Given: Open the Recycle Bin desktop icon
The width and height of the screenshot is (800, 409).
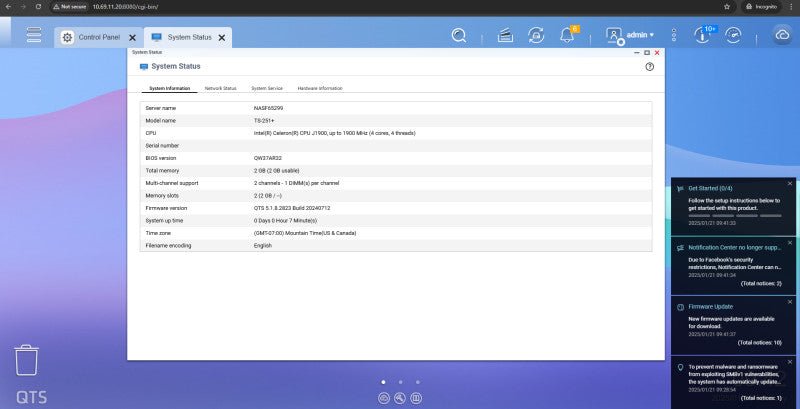Looking at the screenshot, I should click(x=26, y=360).
